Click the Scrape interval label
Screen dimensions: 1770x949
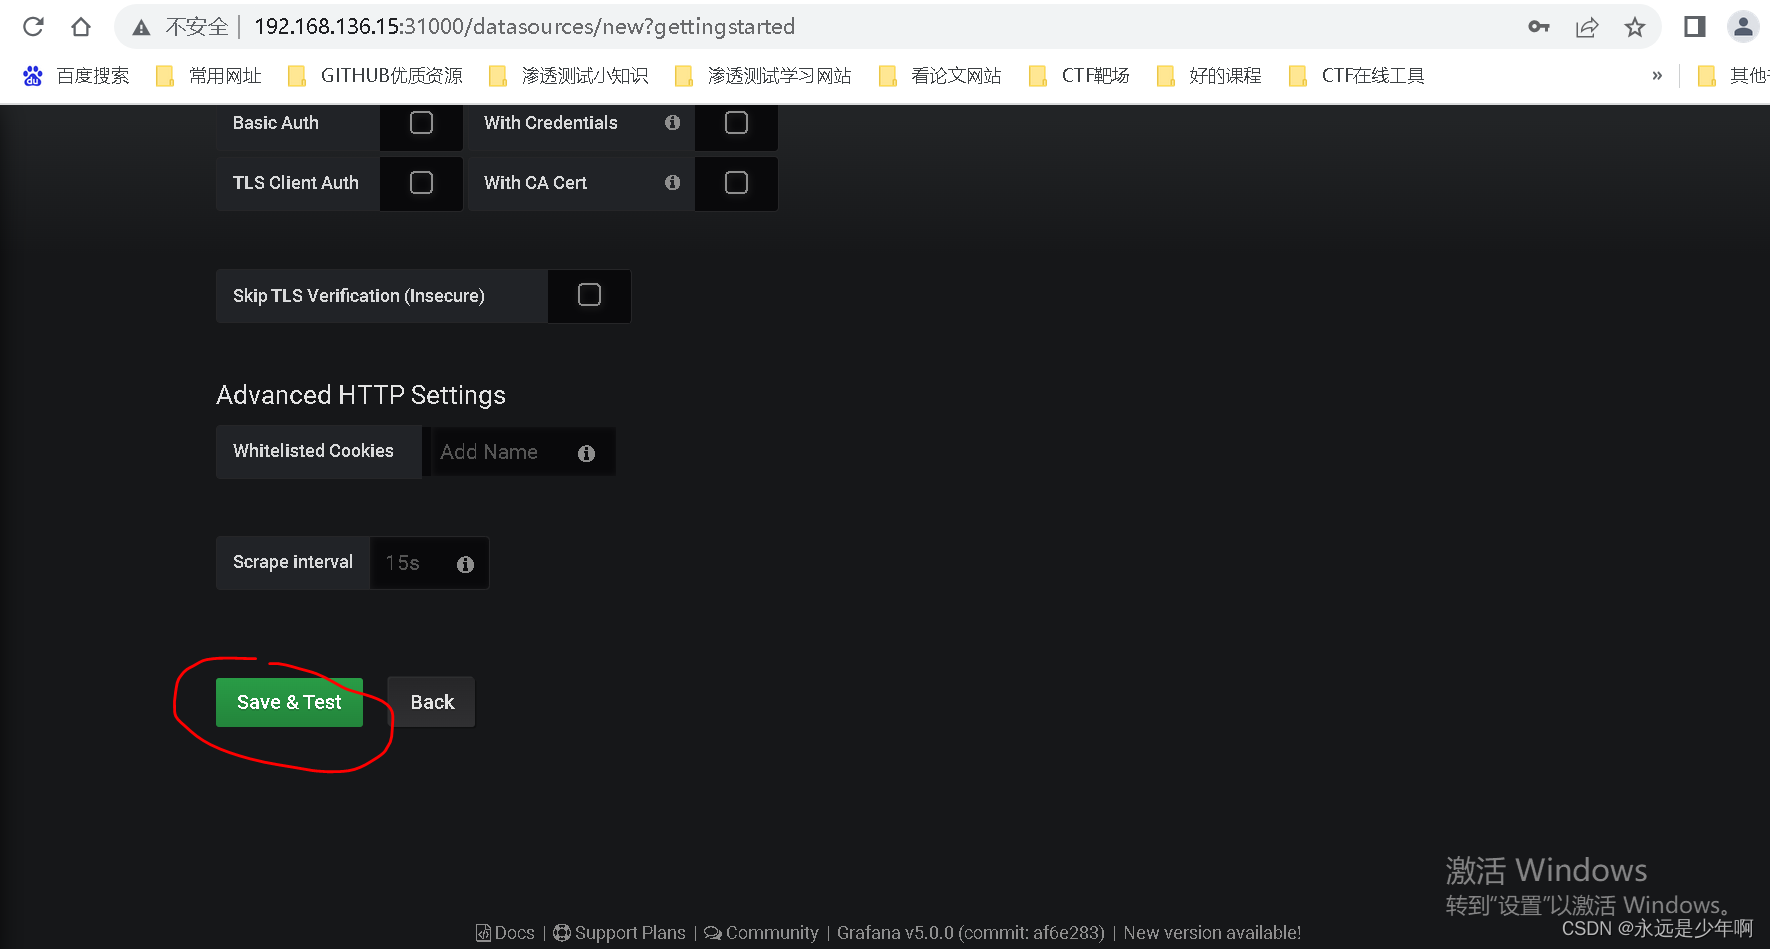[x=293, y=562]
